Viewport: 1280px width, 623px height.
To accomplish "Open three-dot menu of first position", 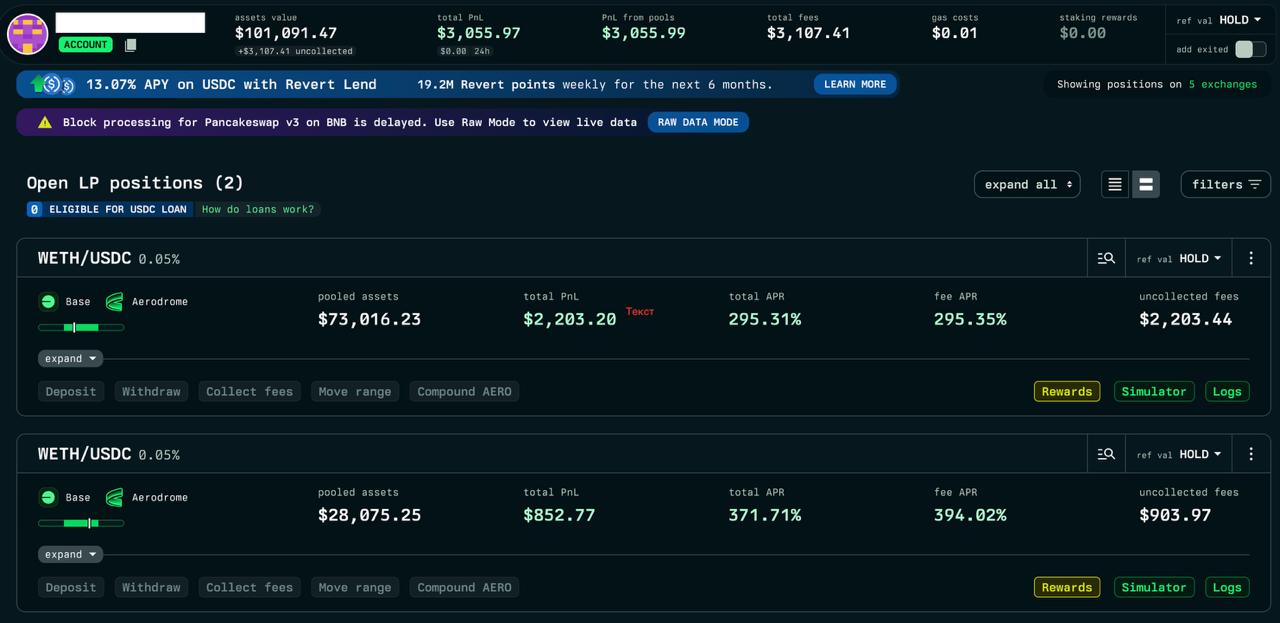I will 1251,258.
